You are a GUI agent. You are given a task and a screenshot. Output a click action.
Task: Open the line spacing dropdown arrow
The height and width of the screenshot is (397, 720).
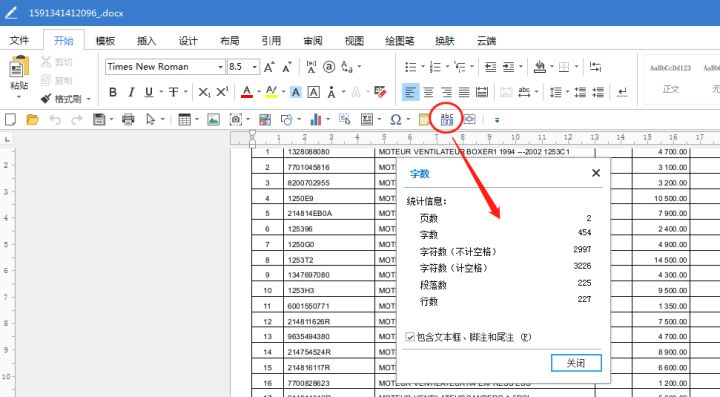567,92
